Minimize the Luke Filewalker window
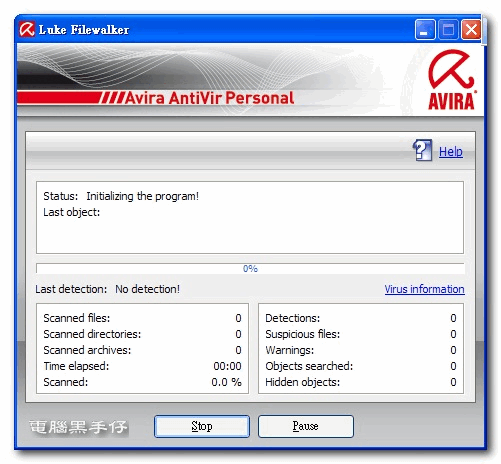This screenshot has height=464, width=501. click(x=425, y=30)
